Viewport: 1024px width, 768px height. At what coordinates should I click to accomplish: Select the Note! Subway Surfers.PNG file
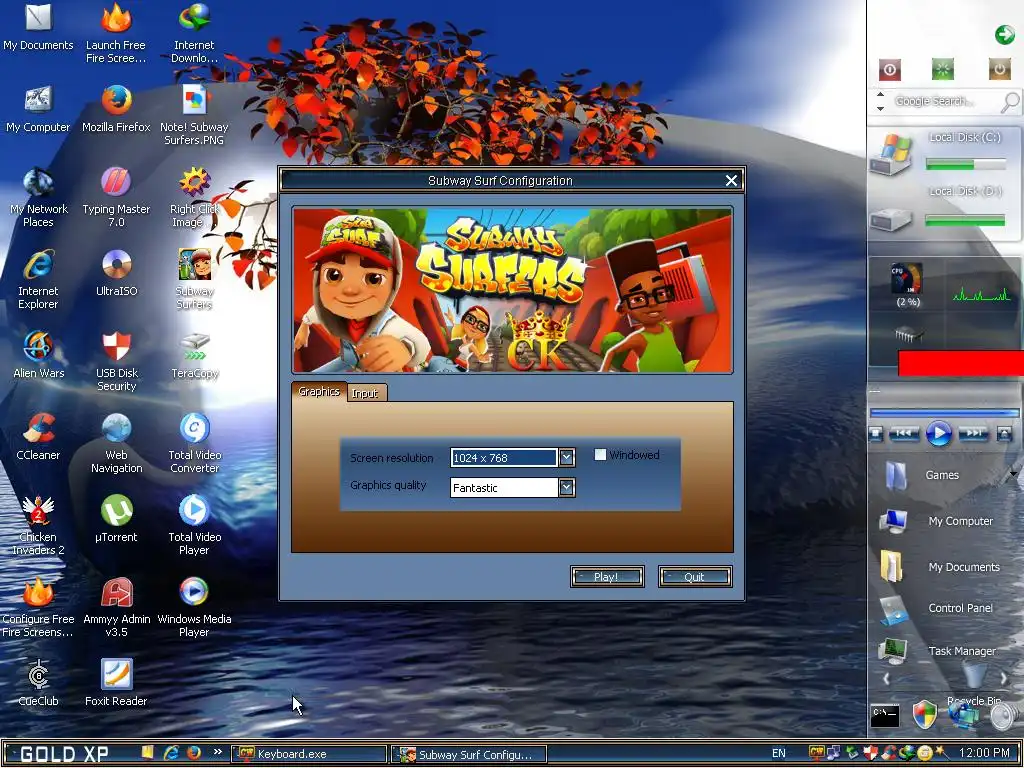click(x=194, y=115)
